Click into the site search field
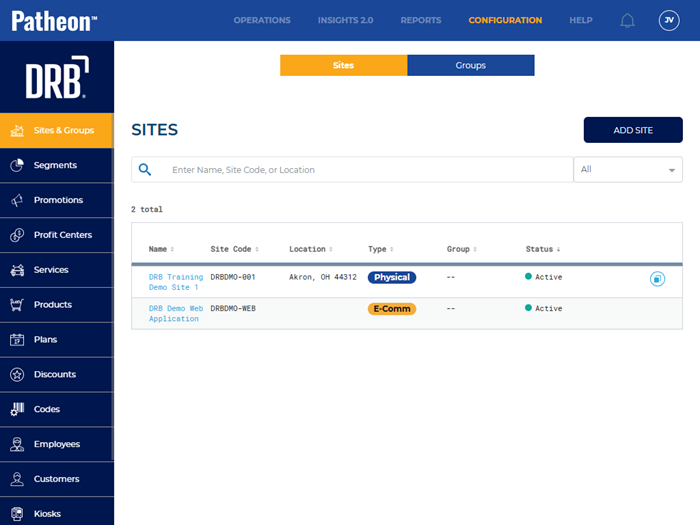Image resolution: width=700 pixels, height=525 pixels. tap(365, 170)
